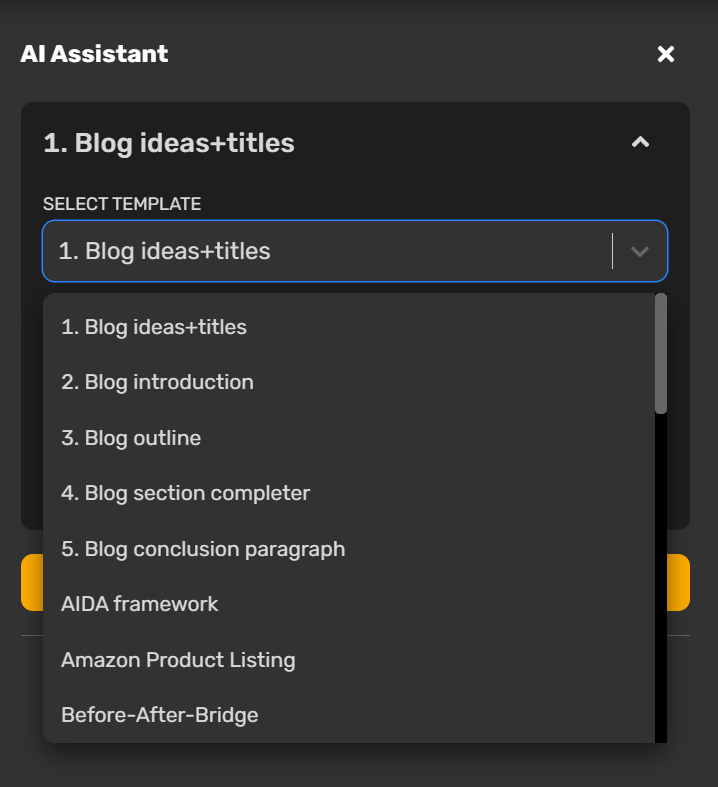The width and height of the screenshot is (718, 787).
Task: Collapse the Blog ideas+titles section chevron
Action: (x=640, y=143)
